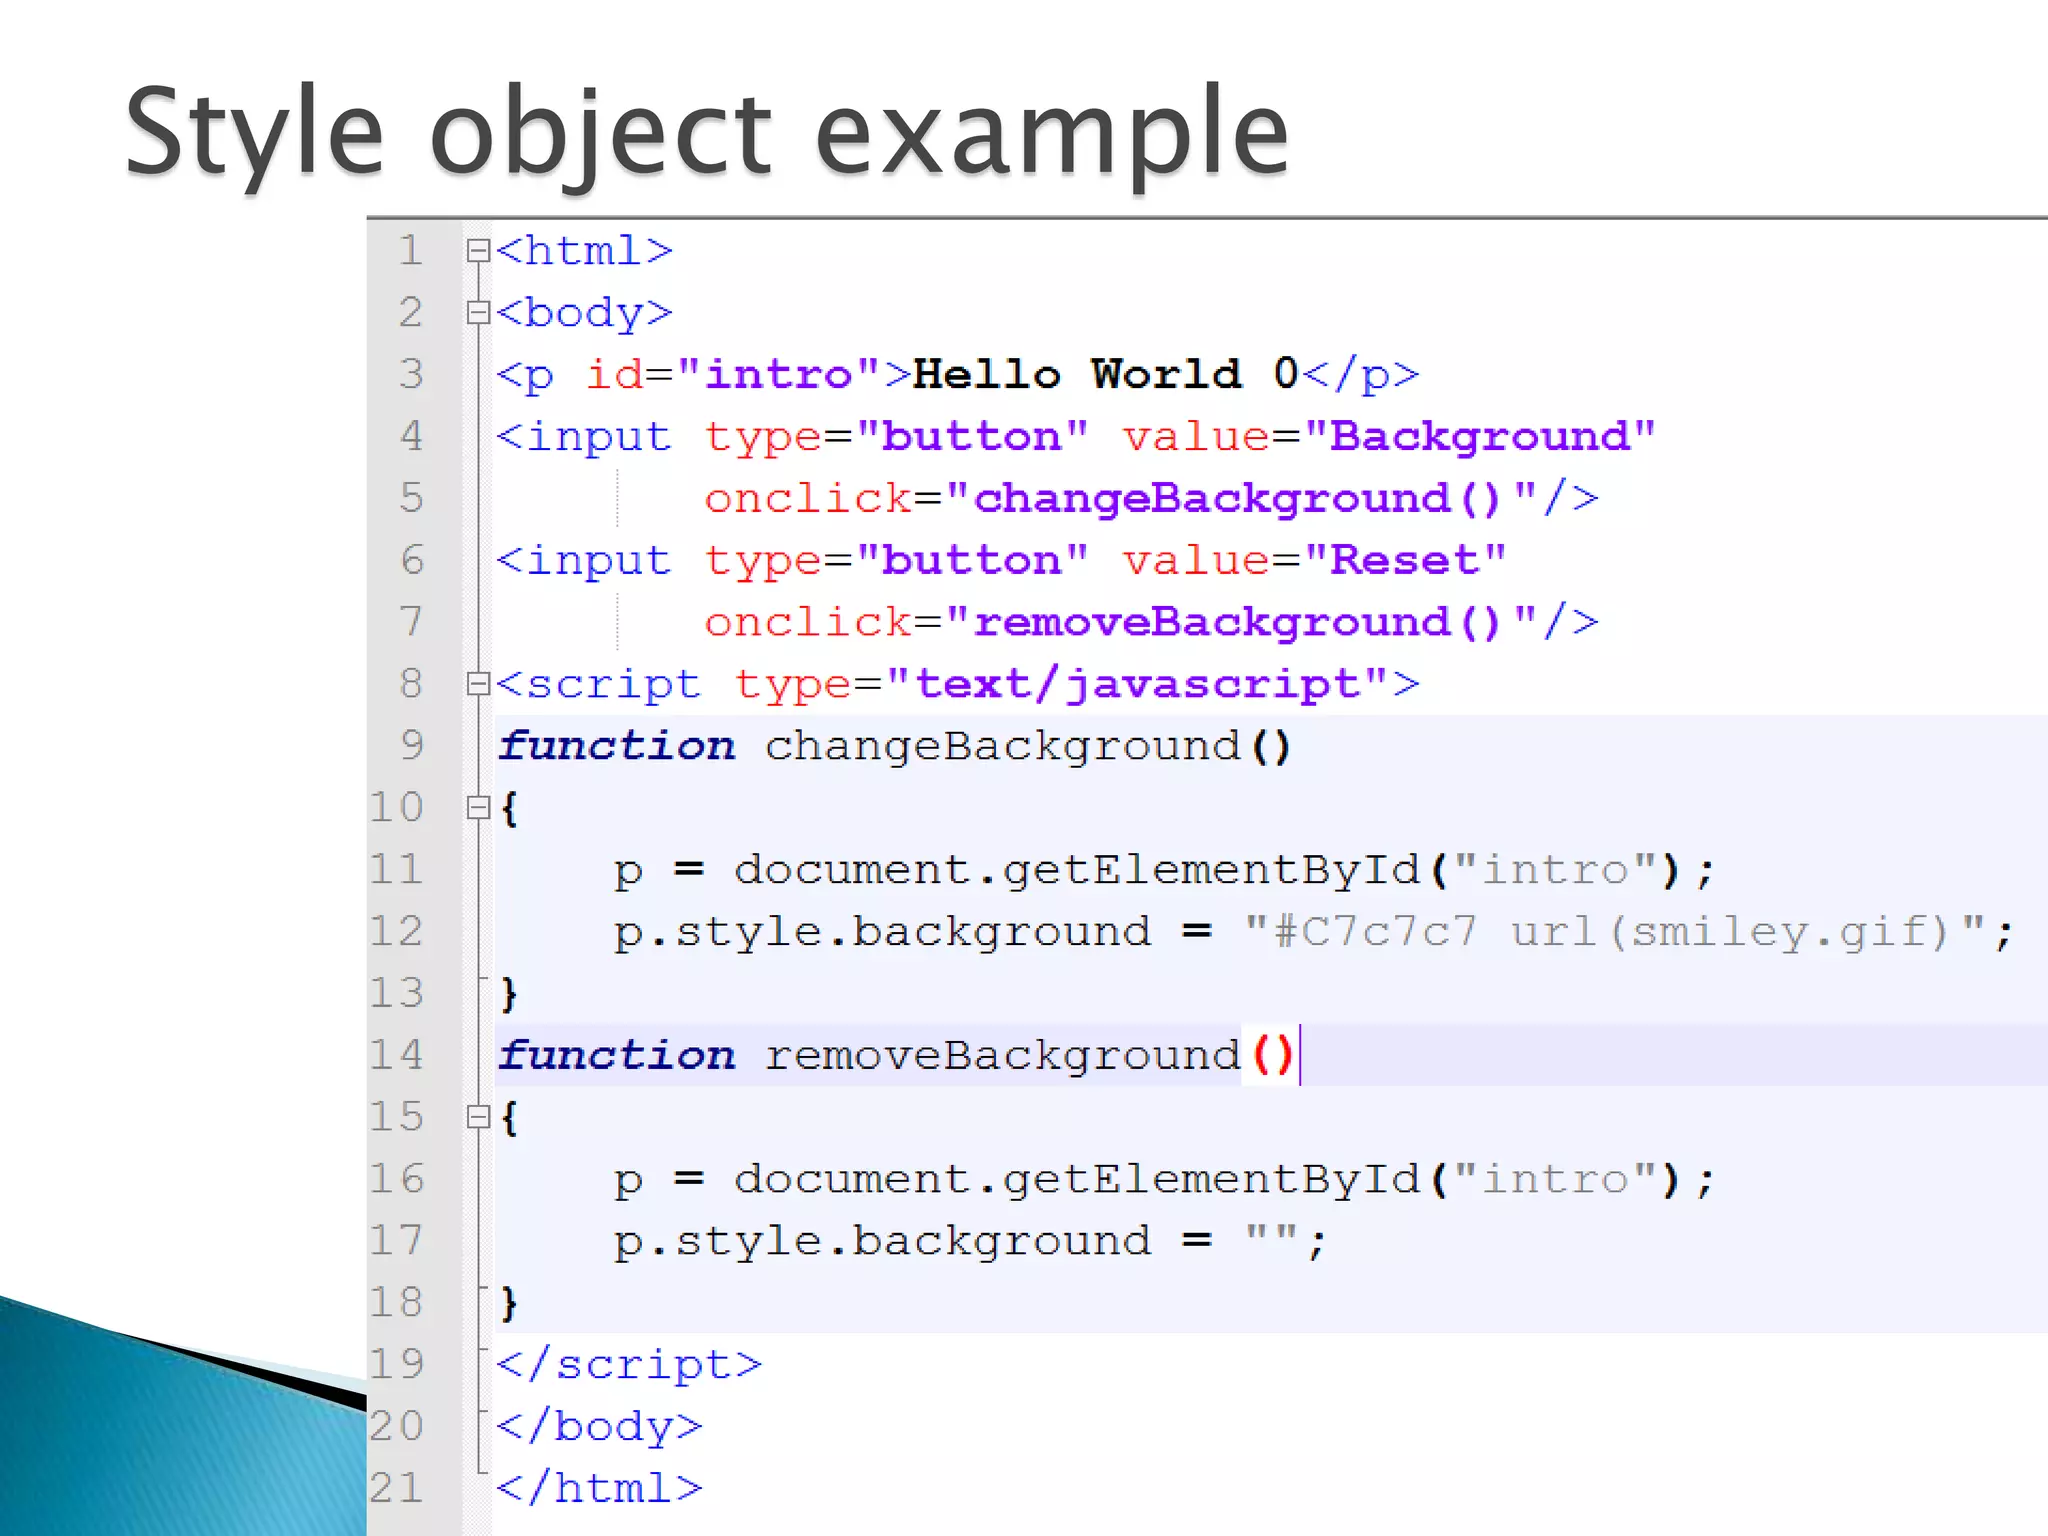
Task: Collapse the script tag fold marker
Action: pyautogui.click(x=478, y=684)
